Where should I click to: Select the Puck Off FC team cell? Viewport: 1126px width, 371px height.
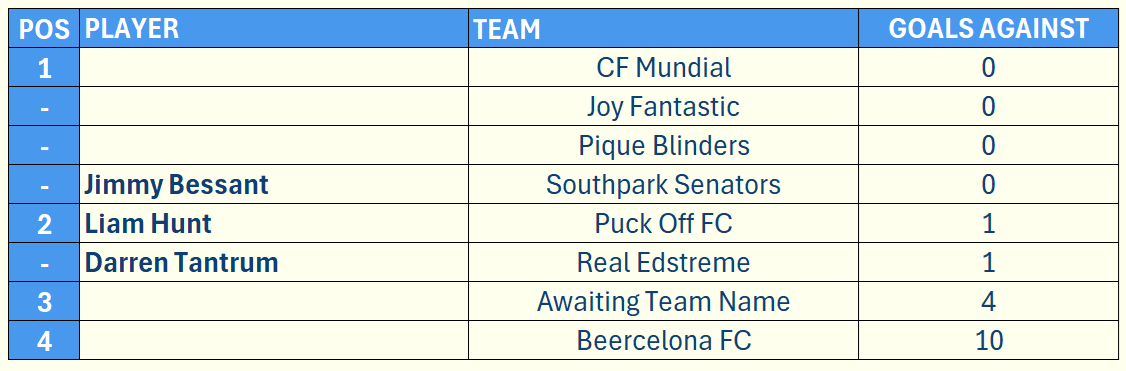click(x=664, y=223)
